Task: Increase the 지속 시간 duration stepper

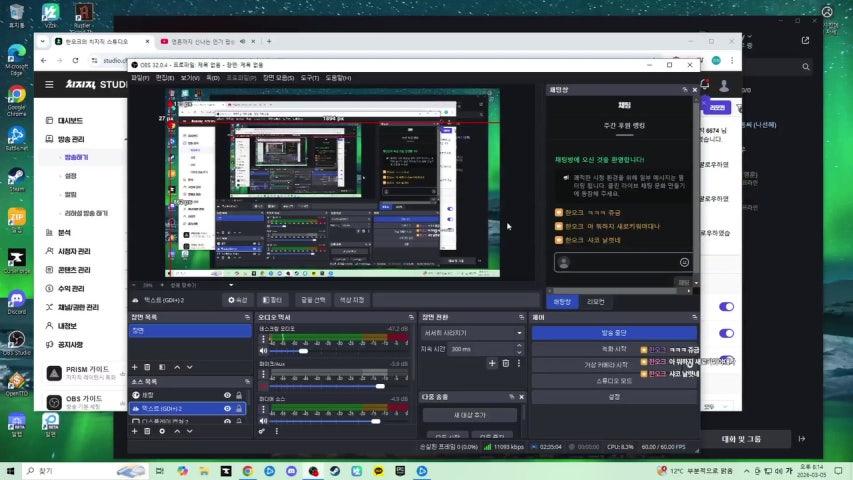Action: point(519,346)
